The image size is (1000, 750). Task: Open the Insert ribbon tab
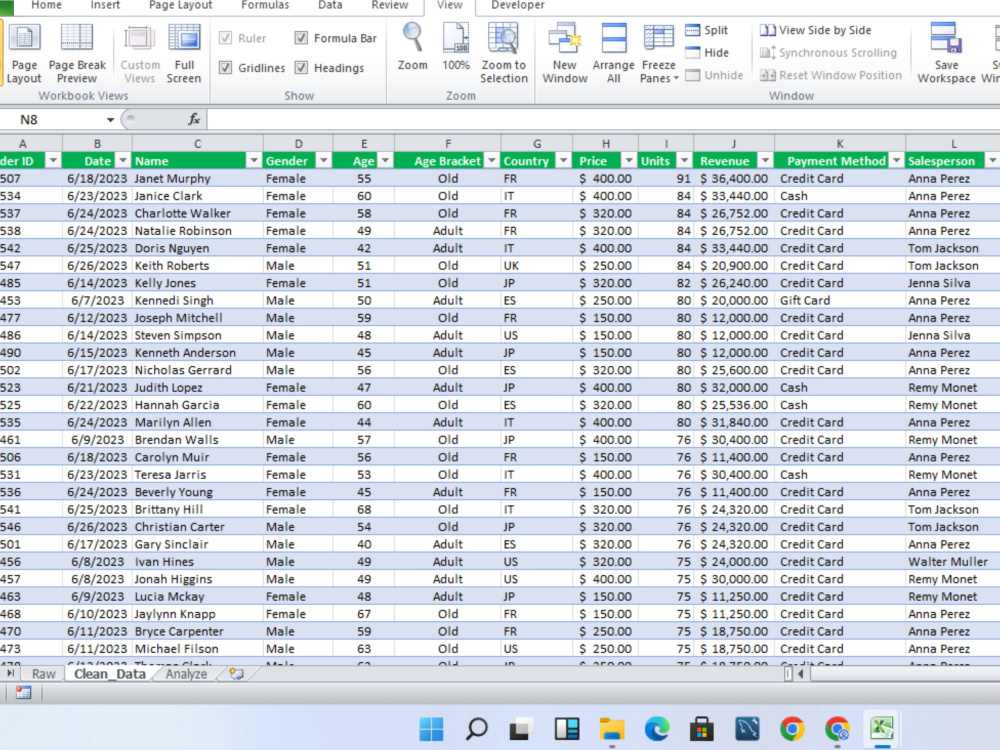coord(105,5)
